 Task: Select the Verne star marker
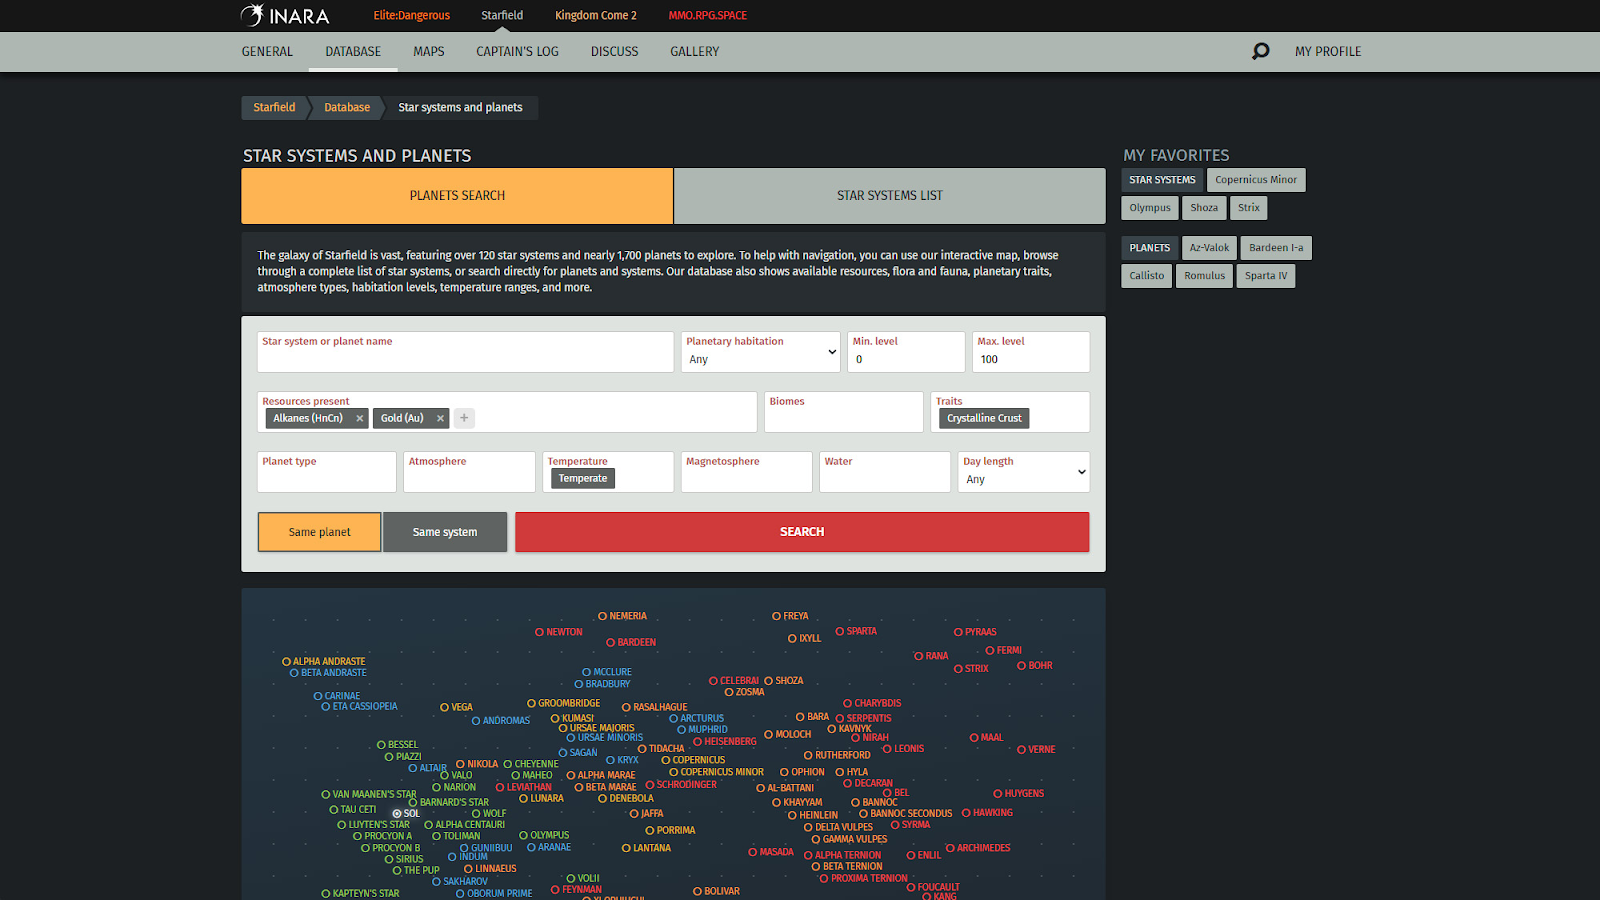(x=1022, y=750)
